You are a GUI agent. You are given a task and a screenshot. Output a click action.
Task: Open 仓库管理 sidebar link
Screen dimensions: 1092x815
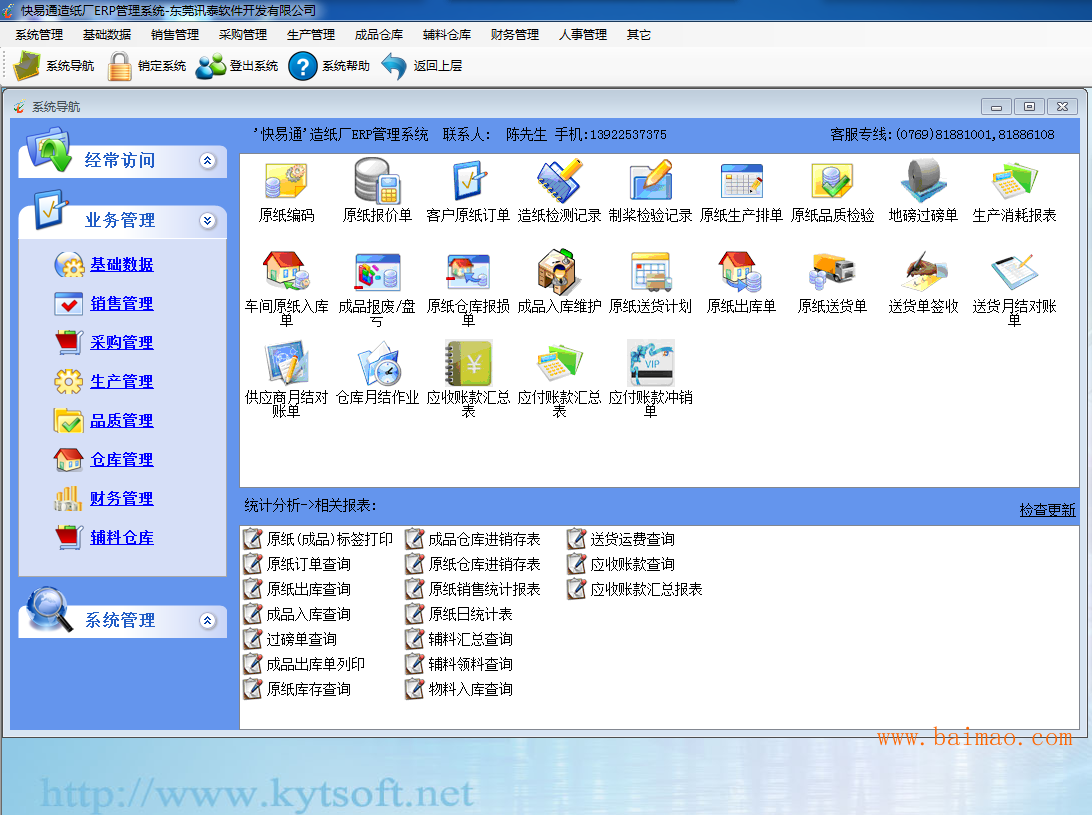point(122,460)
